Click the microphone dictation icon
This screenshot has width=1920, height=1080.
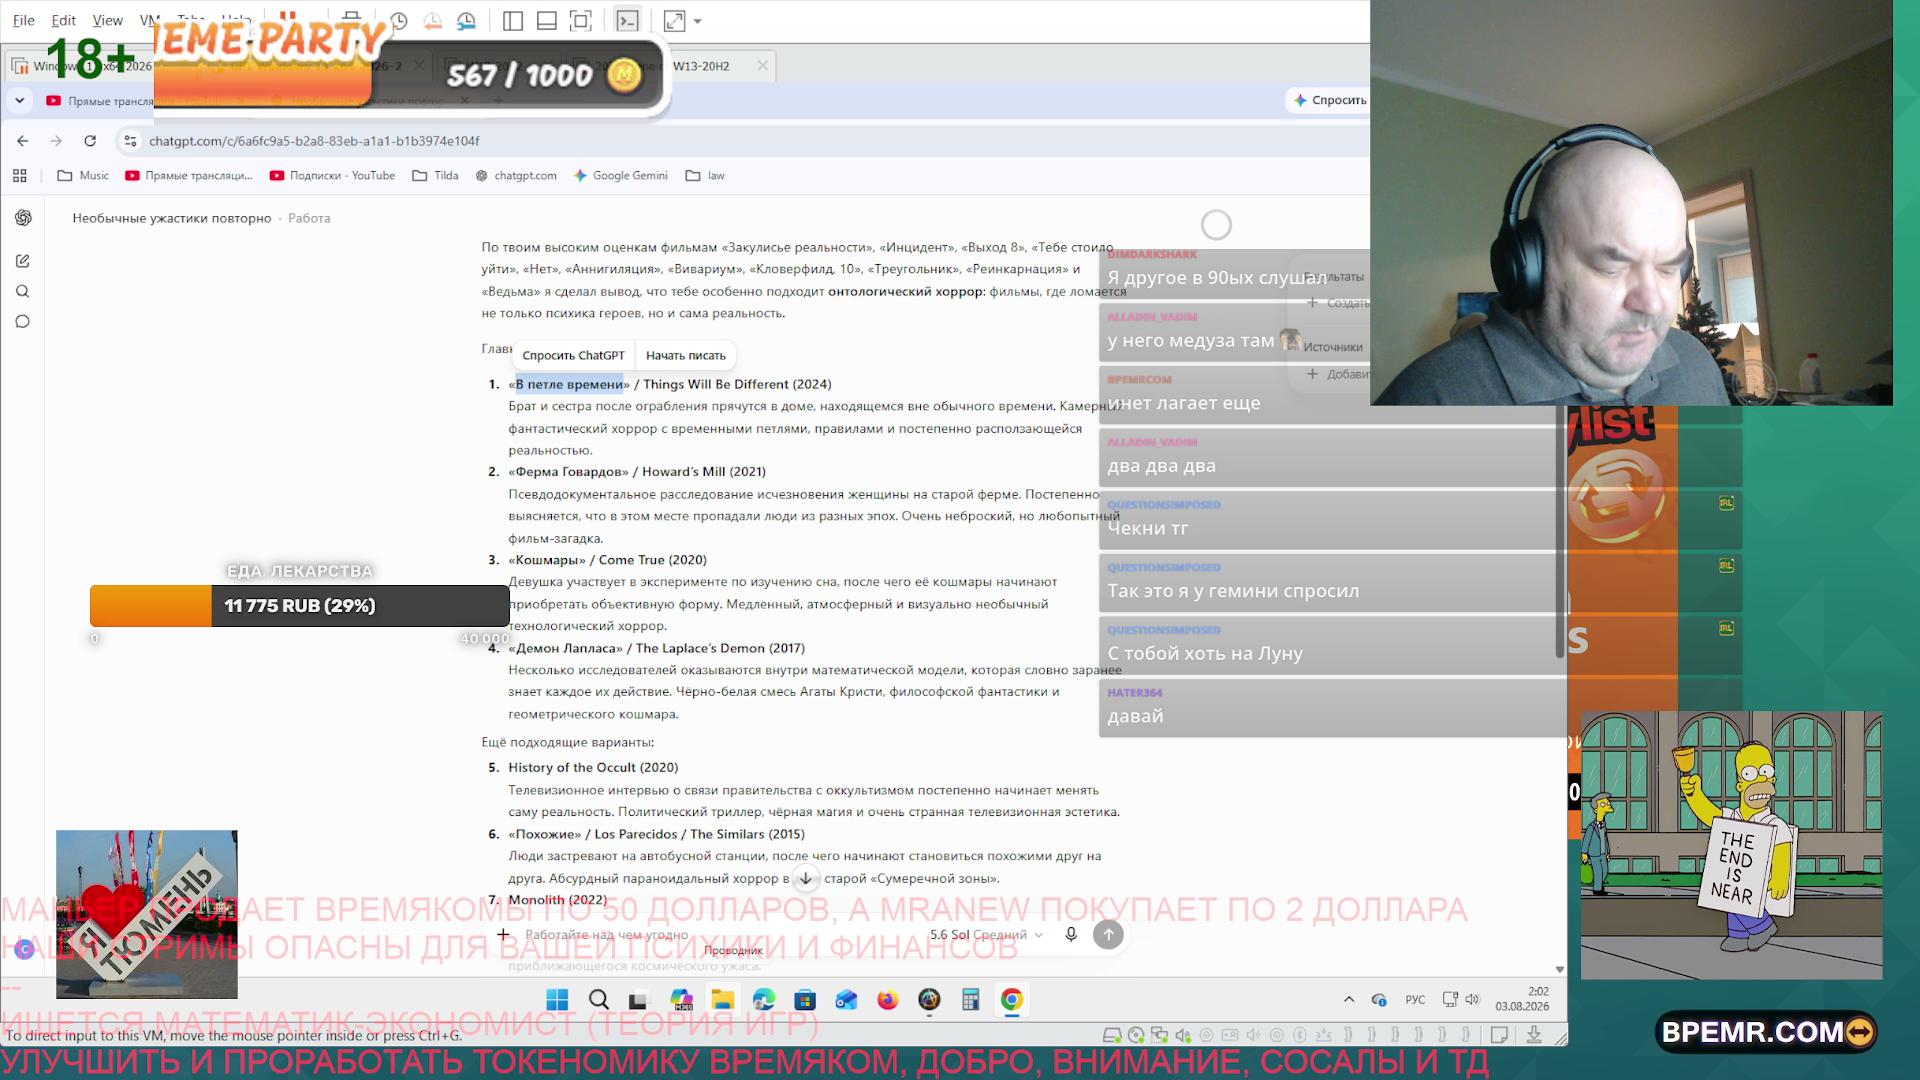click(1071, 934)
